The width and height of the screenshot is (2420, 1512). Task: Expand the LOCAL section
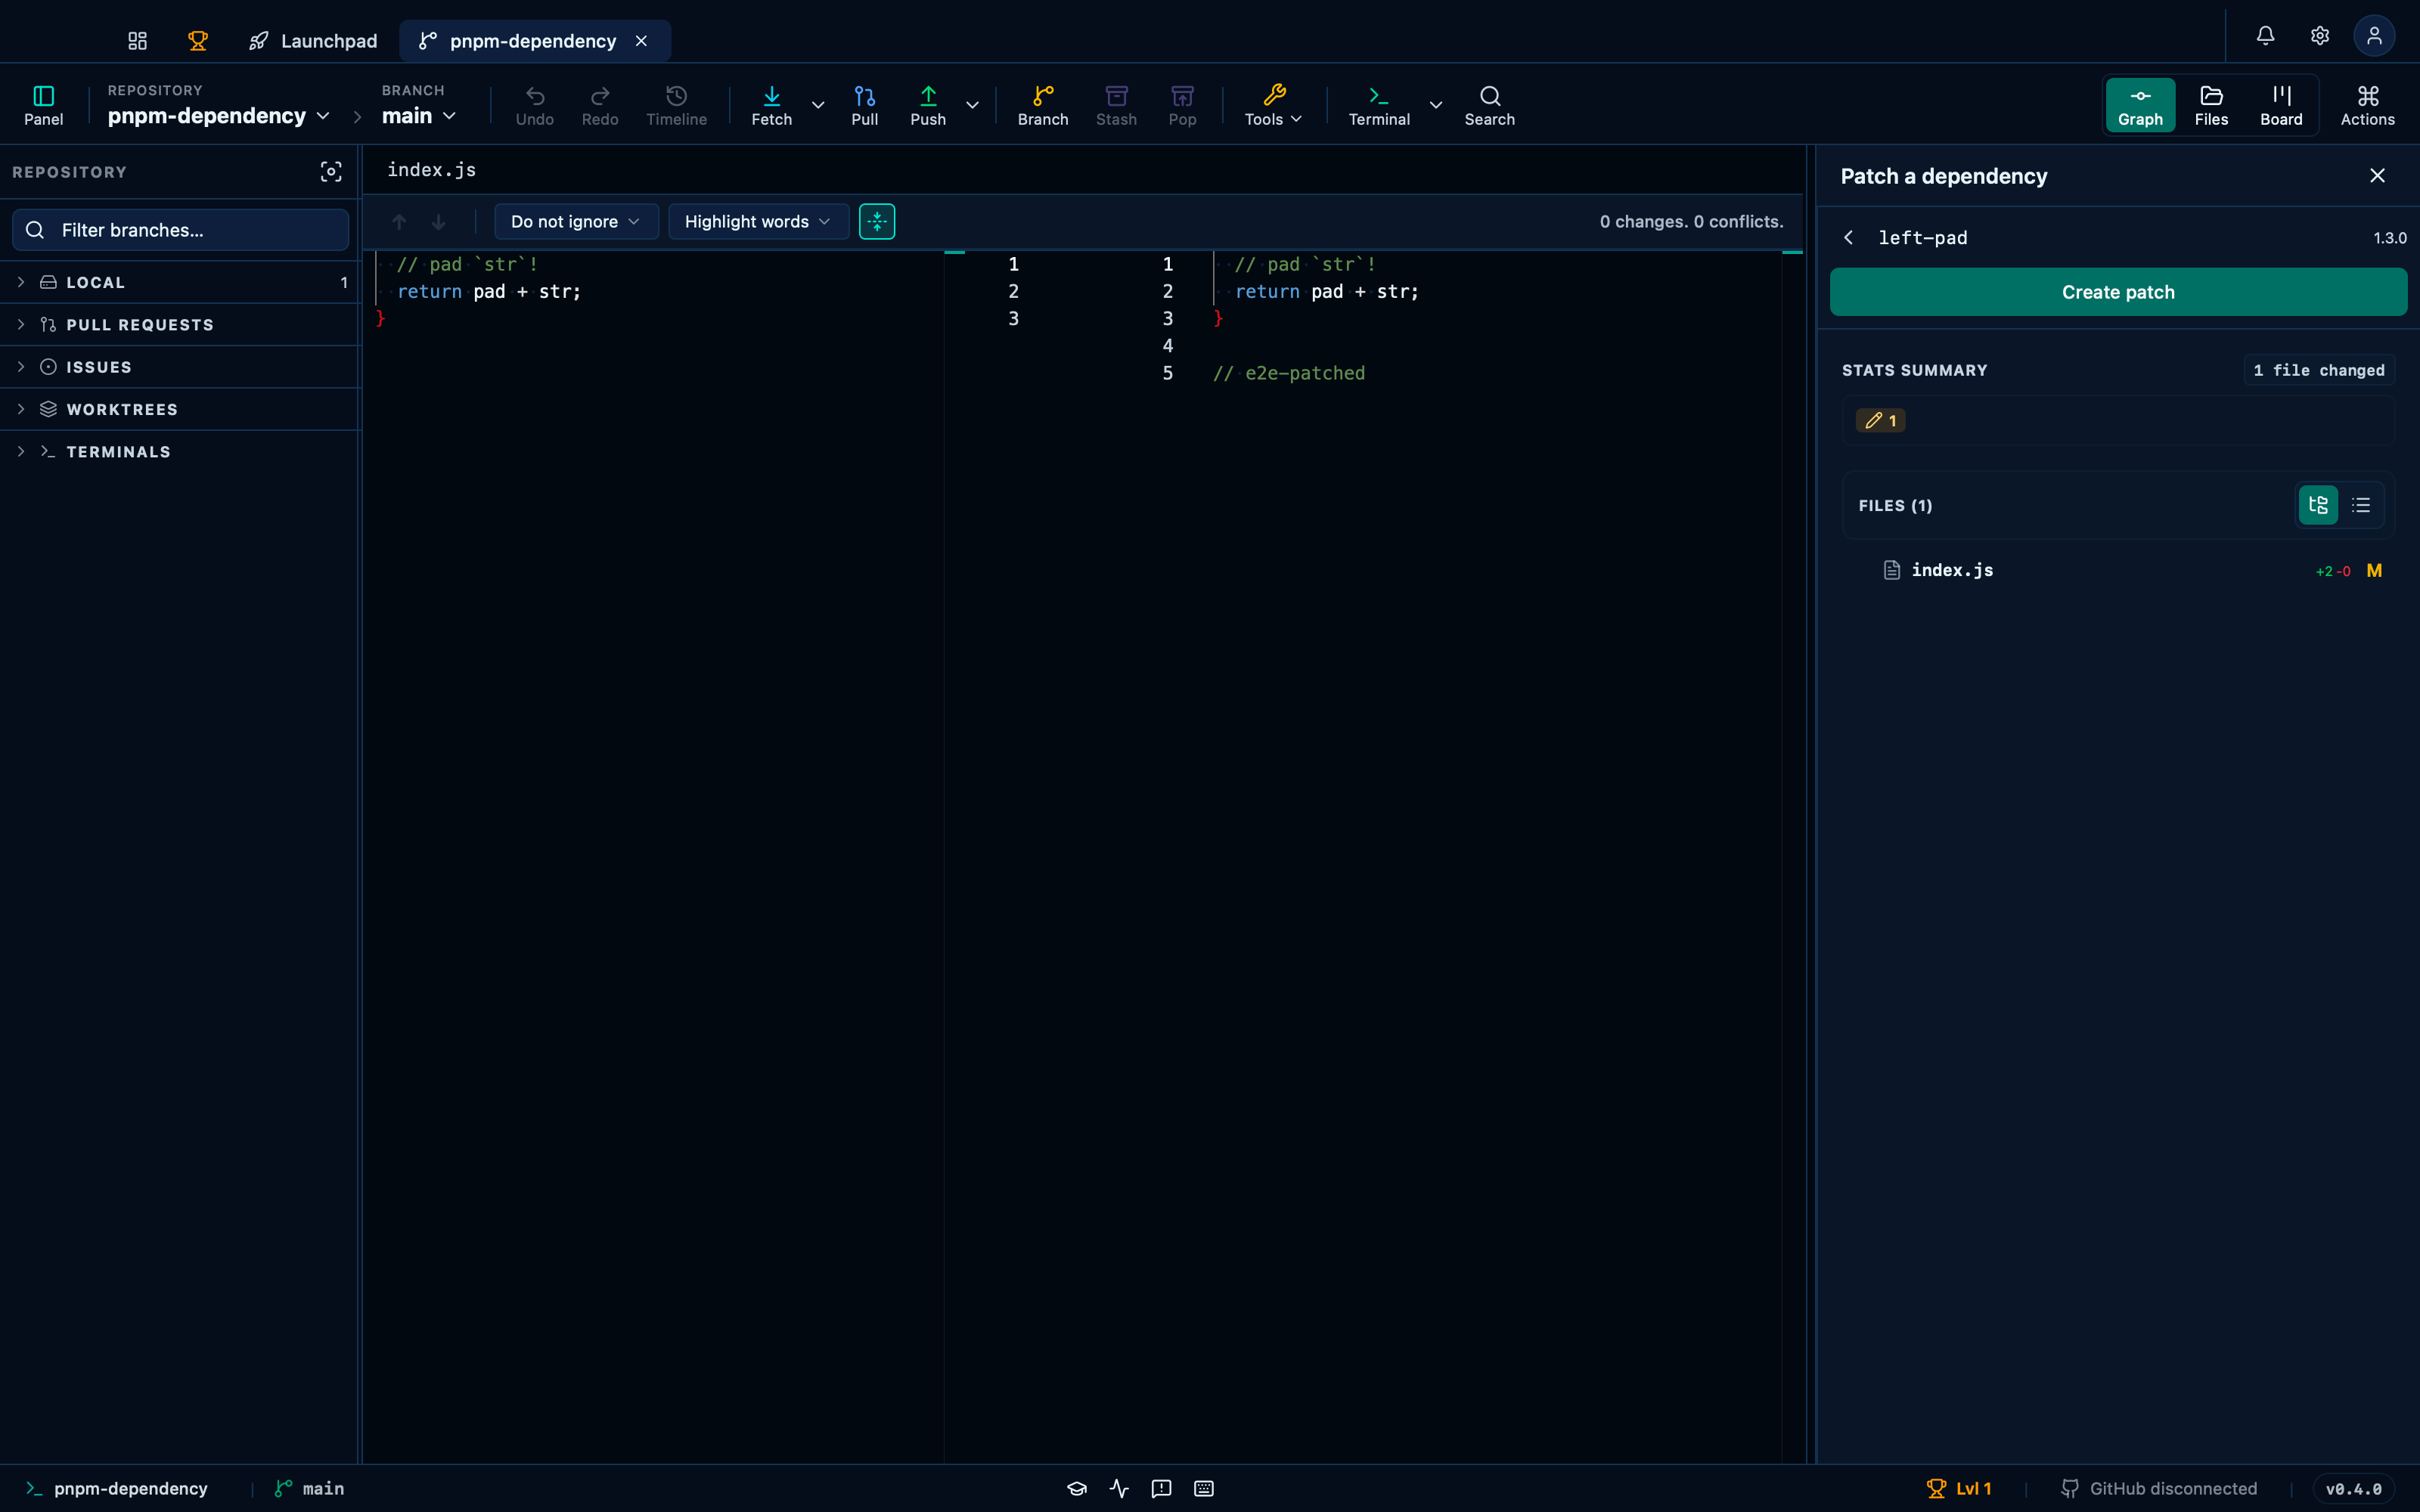(x=180, y=282)
